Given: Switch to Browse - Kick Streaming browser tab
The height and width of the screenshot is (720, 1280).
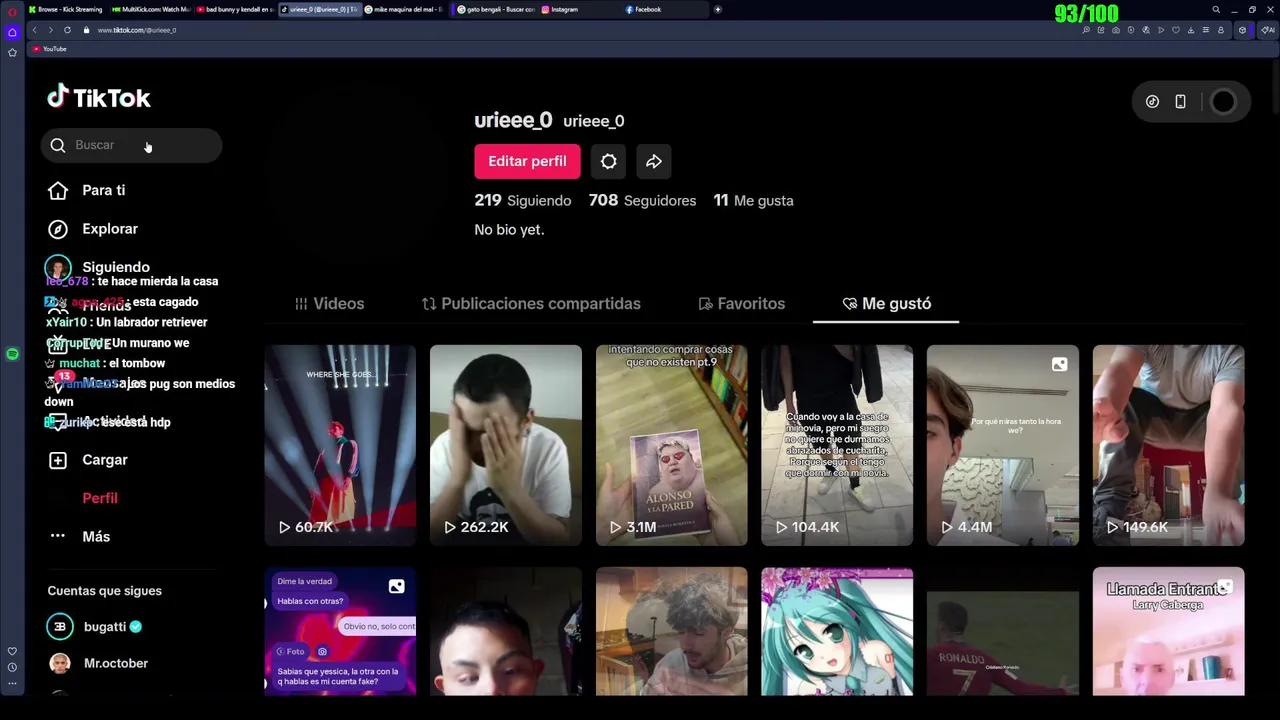Looking at the screenshot, I should tap(66, 9).
